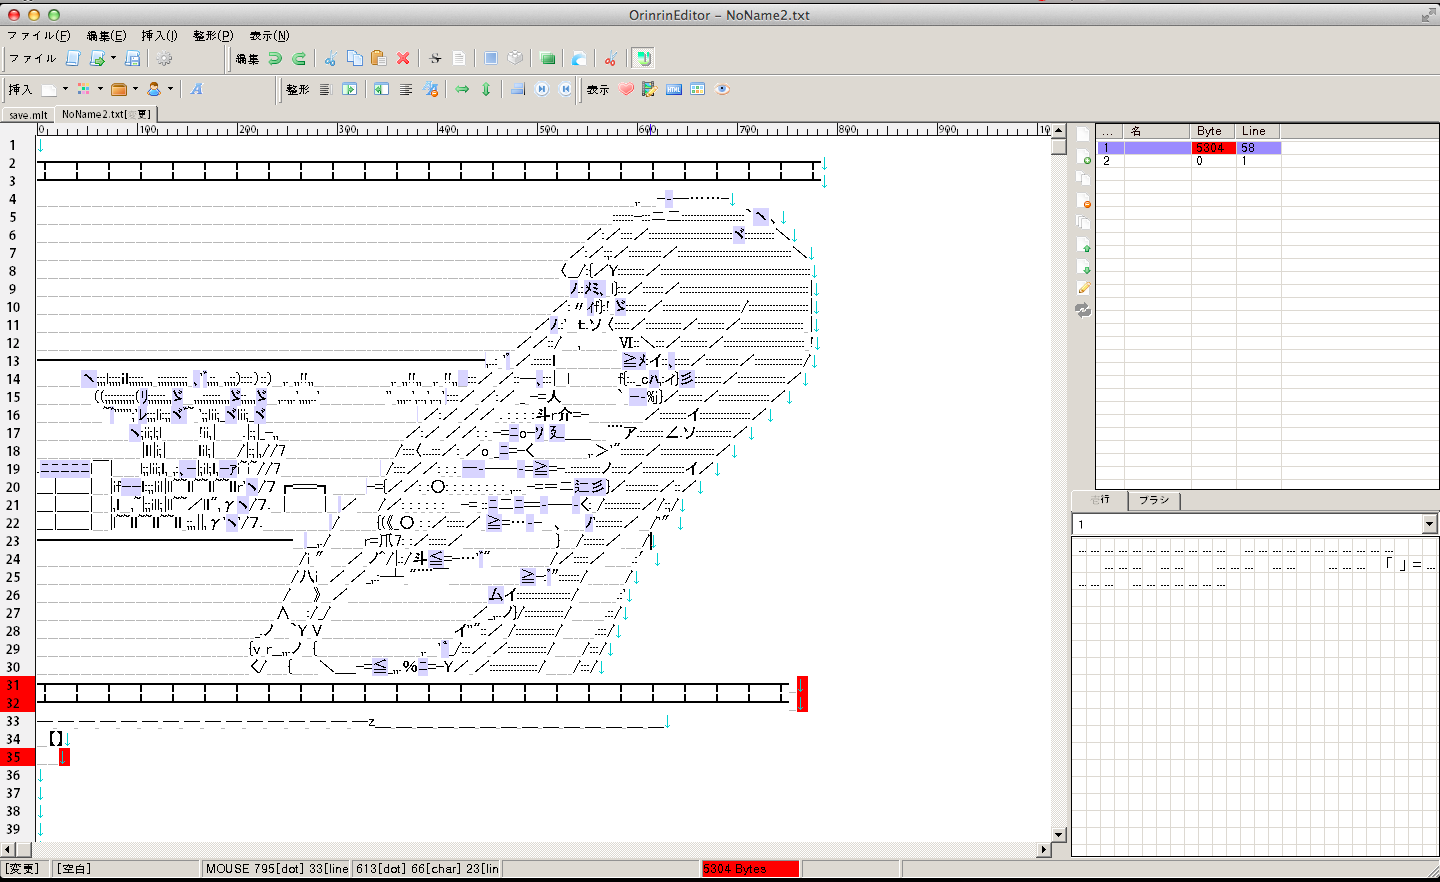Toggle the highlighted green magnet toolbar button
The image size is (1440, 882).
tap(643, 59)
